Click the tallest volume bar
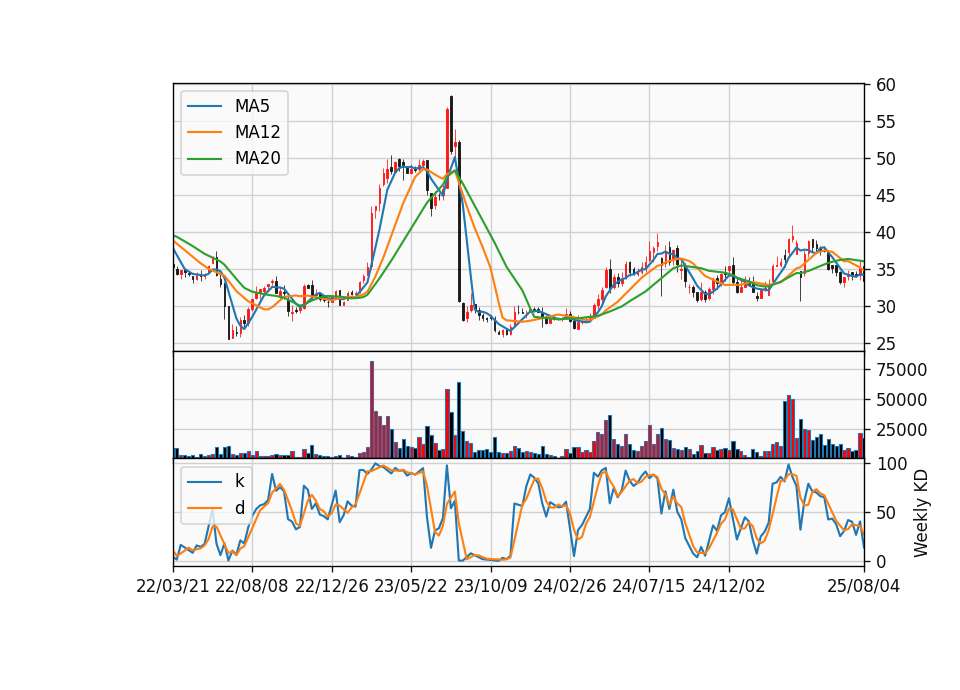The width and height of the screenshot is (960, 690). tap(372, 410)
